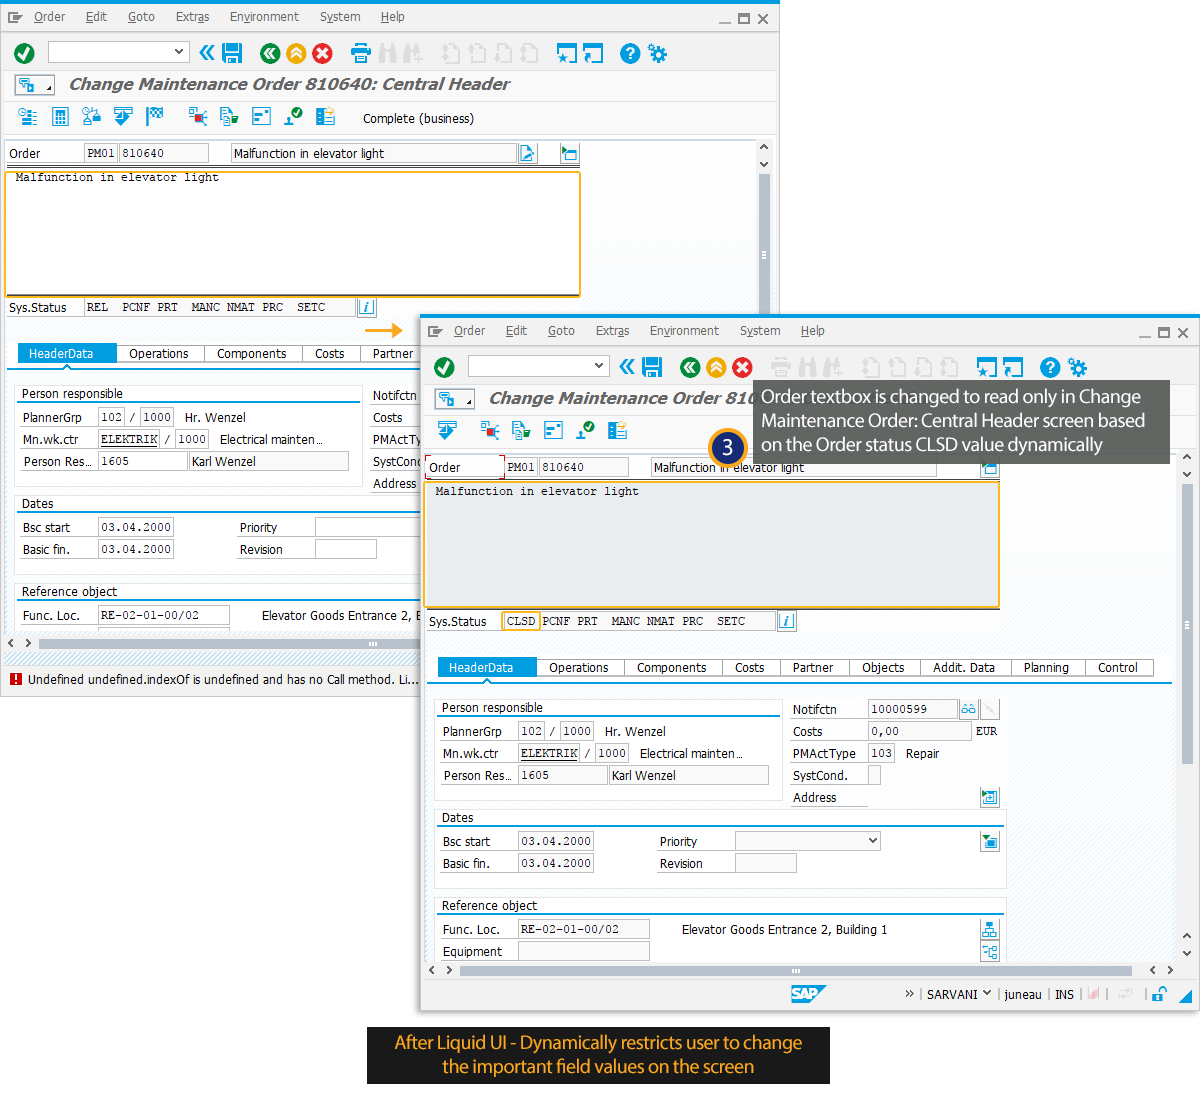The width and height of the screenshot is (1200, 1104).
Task: Click the Equipment input field in front window
Action: click(584, 951)
